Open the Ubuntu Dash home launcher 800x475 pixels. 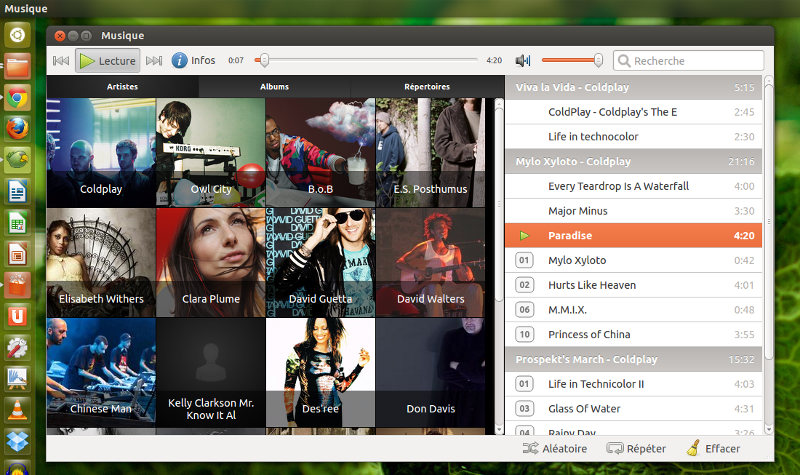point(17,35)
